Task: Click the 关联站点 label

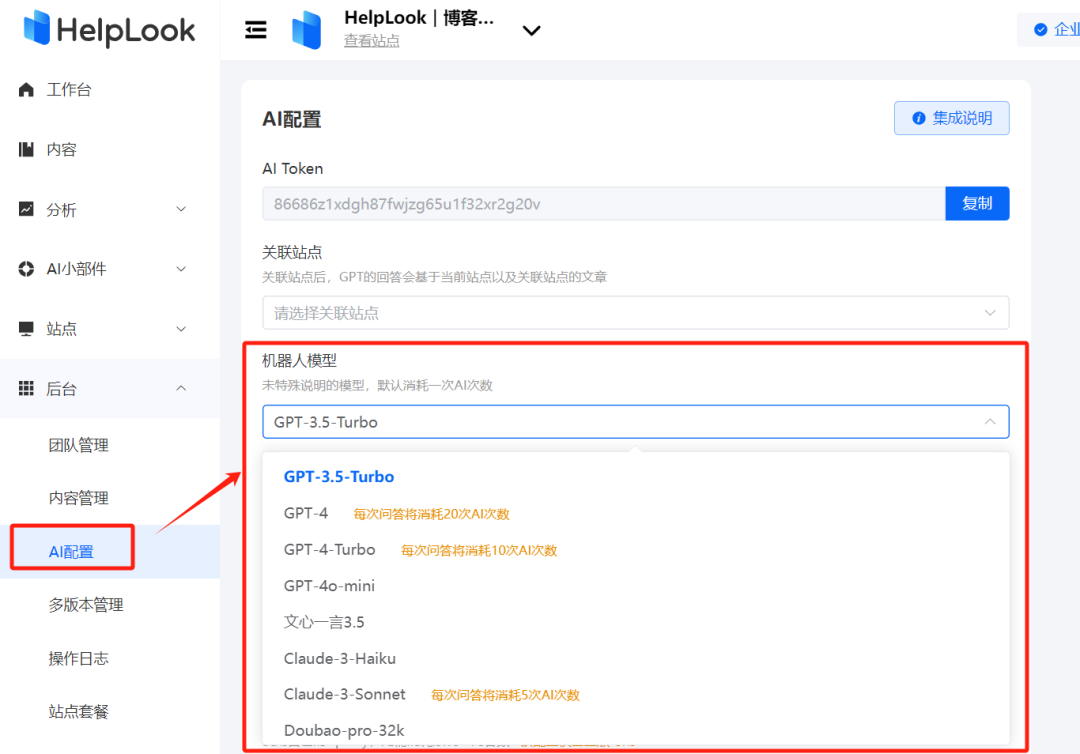Action: click(x=292, y=253)
